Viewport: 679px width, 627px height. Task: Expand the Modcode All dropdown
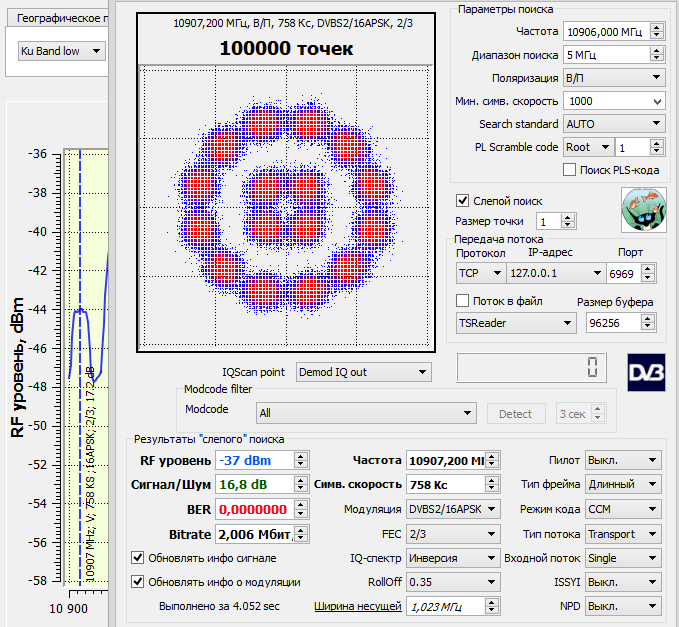(x=366, y=413)
